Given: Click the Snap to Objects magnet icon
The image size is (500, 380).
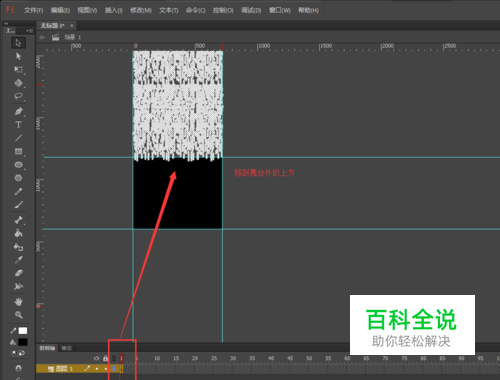Looking at the screenshot, I should tap(18, 368).
